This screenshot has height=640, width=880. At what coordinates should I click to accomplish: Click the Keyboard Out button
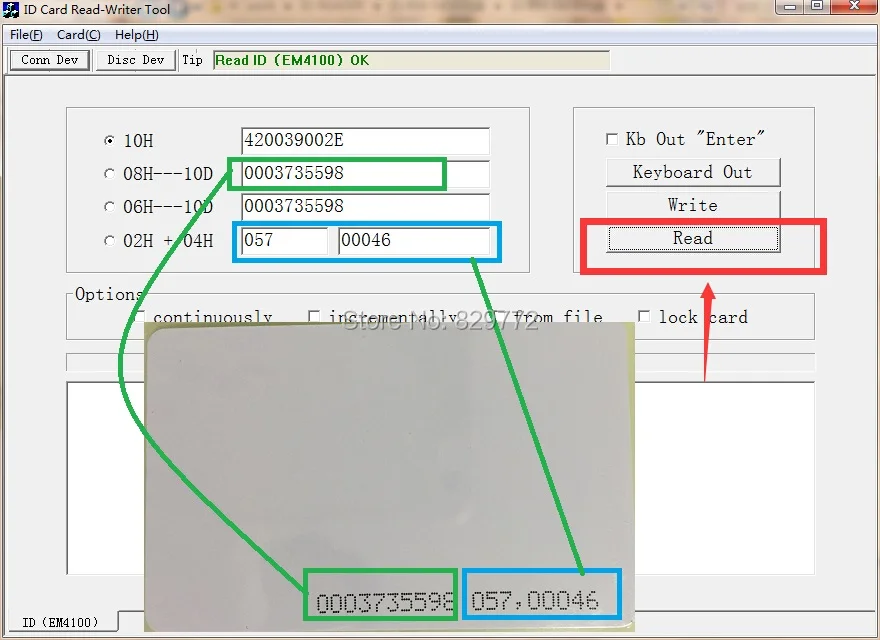[693, 172]
